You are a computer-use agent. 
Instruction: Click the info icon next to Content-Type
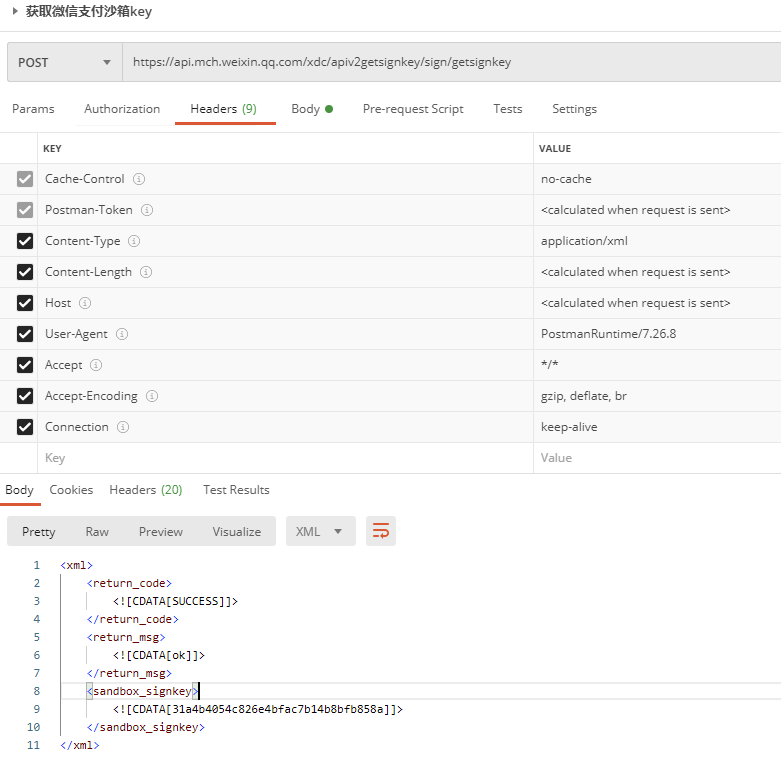point(134,241)
